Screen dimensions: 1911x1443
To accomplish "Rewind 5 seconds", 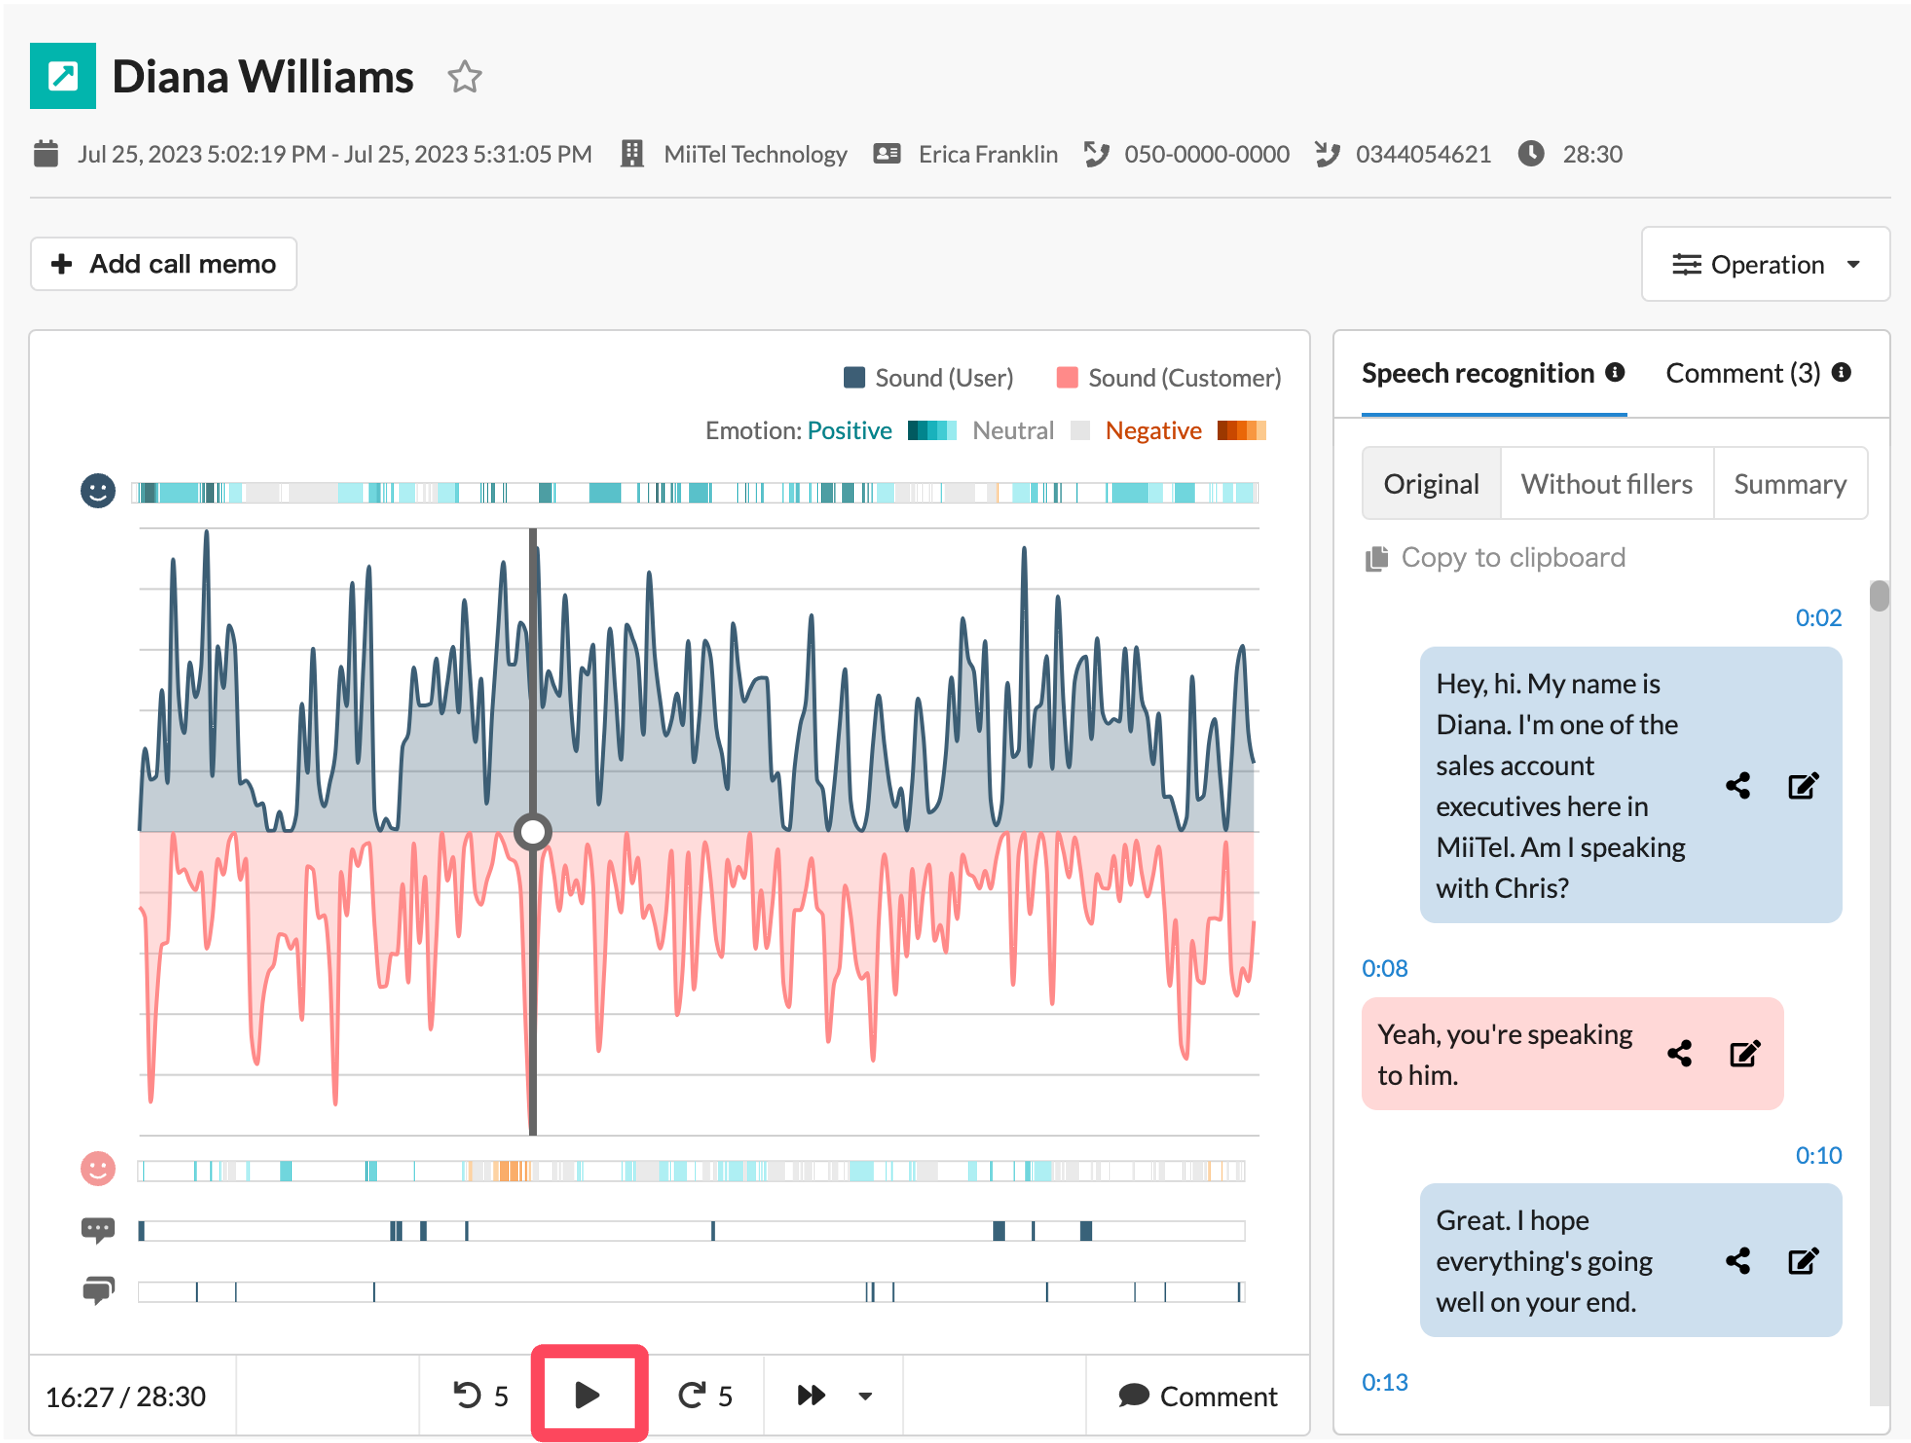I will point(481,1395).
